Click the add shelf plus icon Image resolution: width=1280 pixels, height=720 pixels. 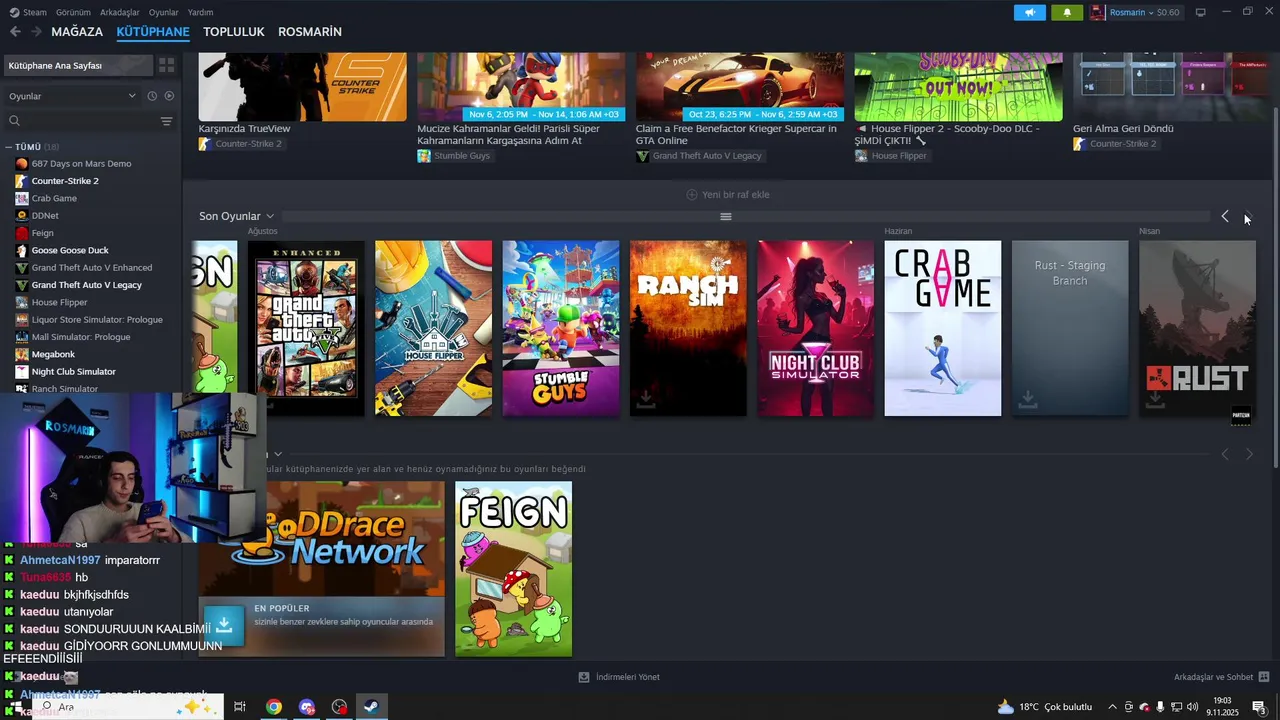pyautogui.click(x=692, y=195)
